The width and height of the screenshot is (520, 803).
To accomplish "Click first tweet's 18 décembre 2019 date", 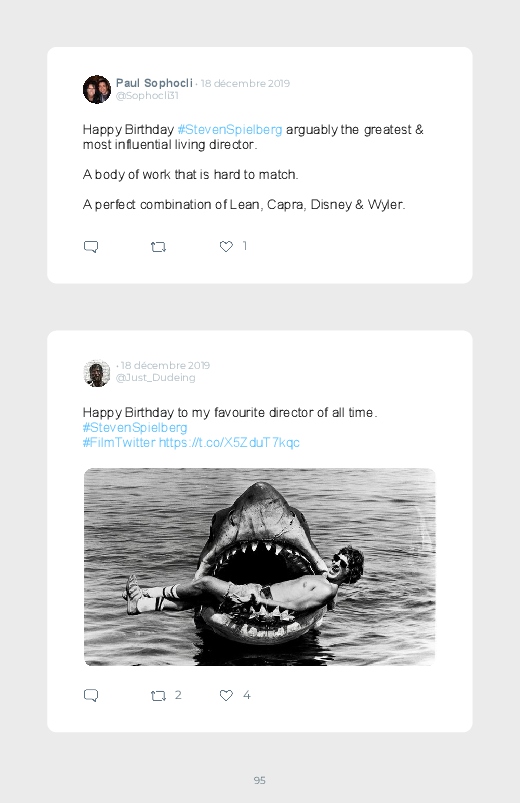I will (245, 83).
